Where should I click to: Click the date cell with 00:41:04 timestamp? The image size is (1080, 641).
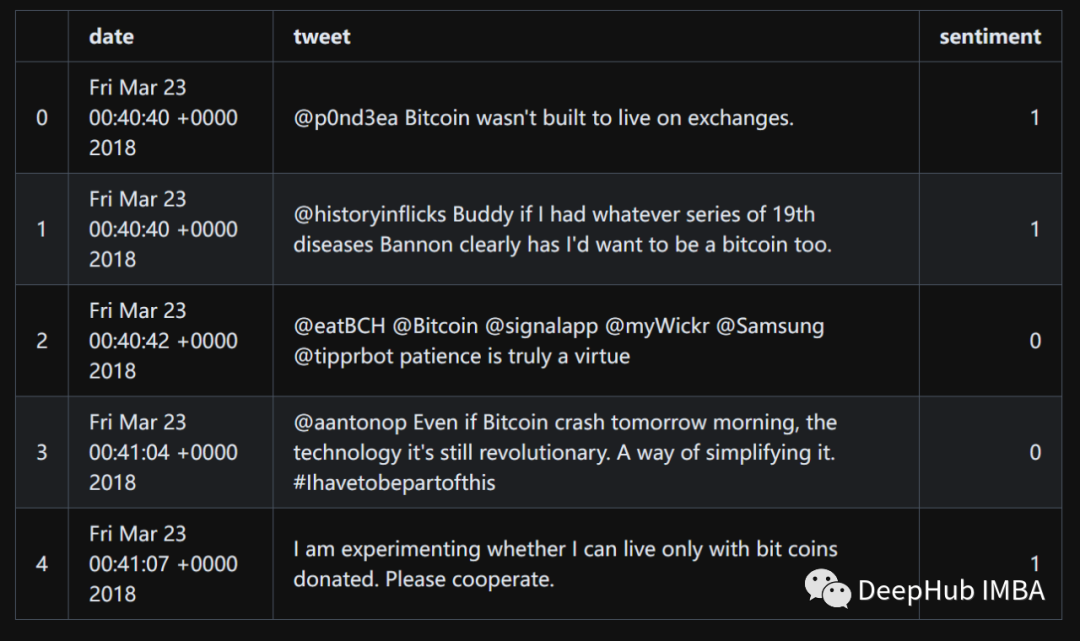point(163,452)
